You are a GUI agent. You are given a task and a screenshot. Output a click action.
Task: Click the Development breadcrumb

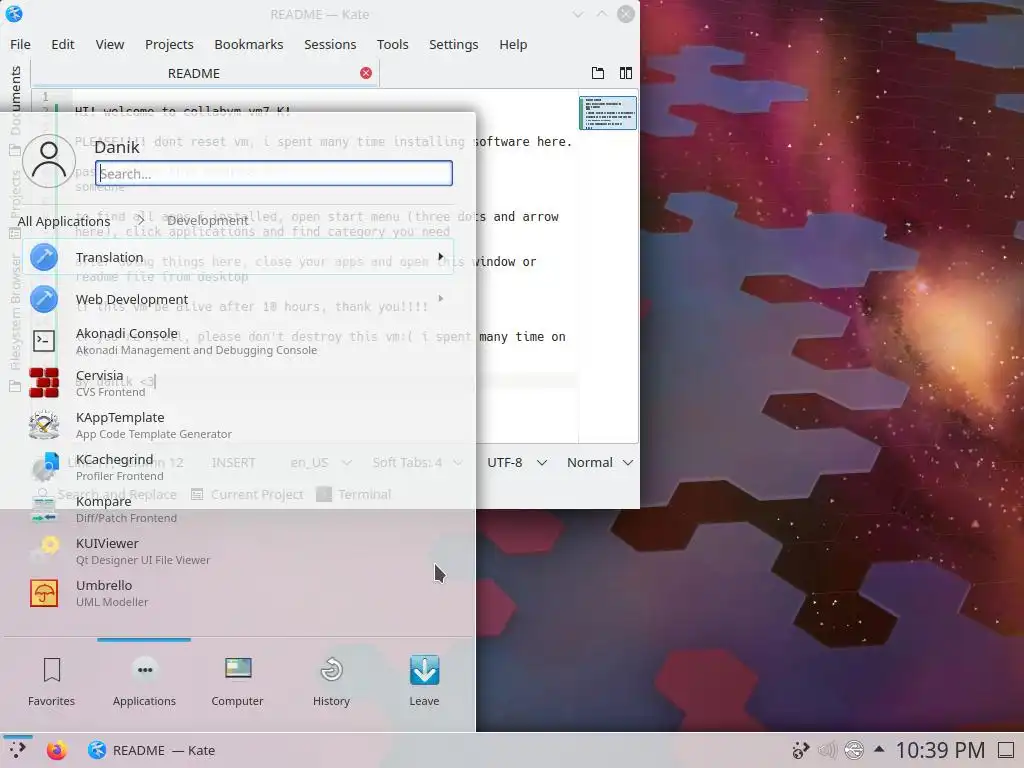point(208,221)
